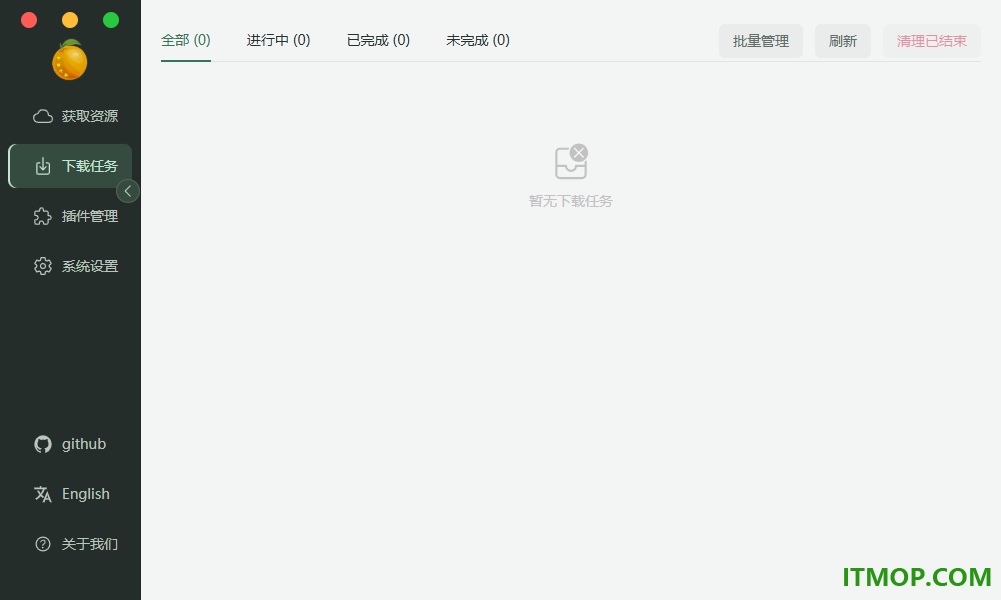Select 下载任务 in the sidebar
This screenshot has height=600, width=1001.
pos(70,166)
